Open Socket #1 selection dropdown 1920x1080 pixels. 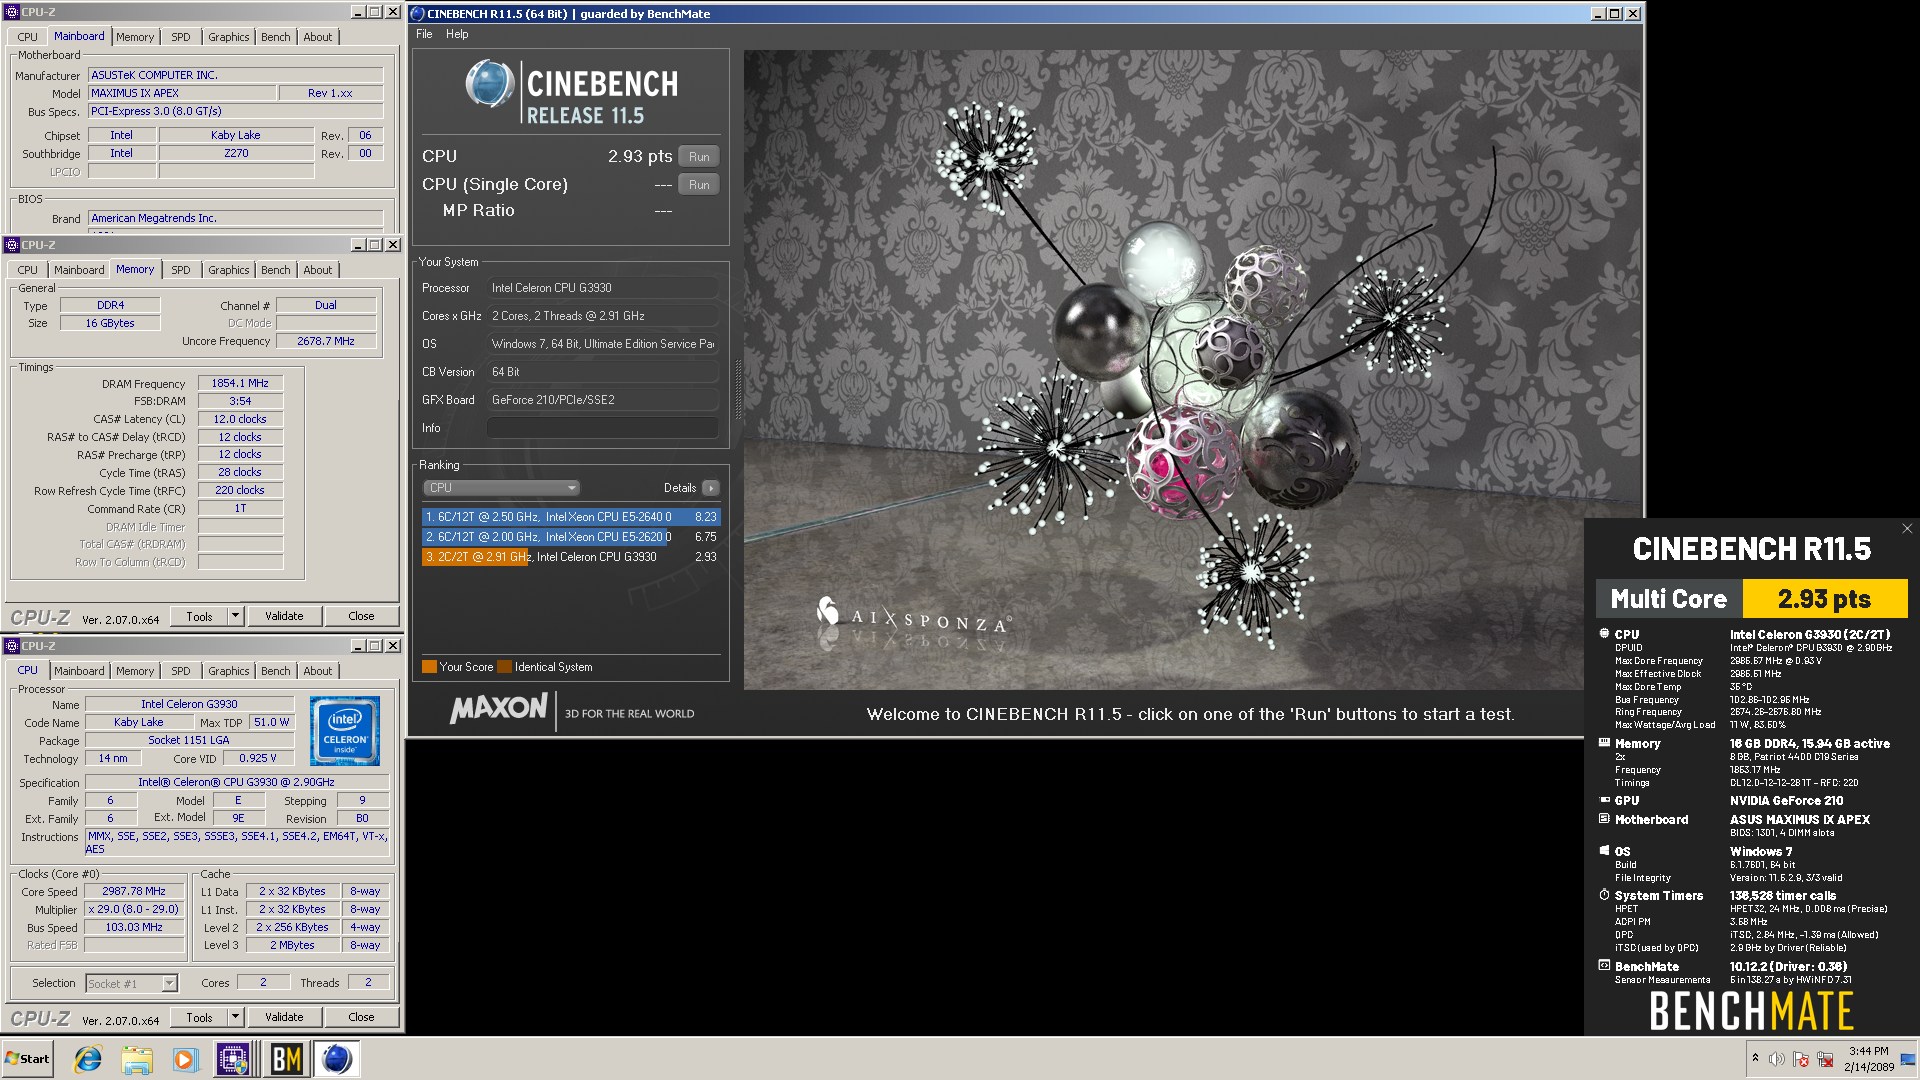coord(131,984)
